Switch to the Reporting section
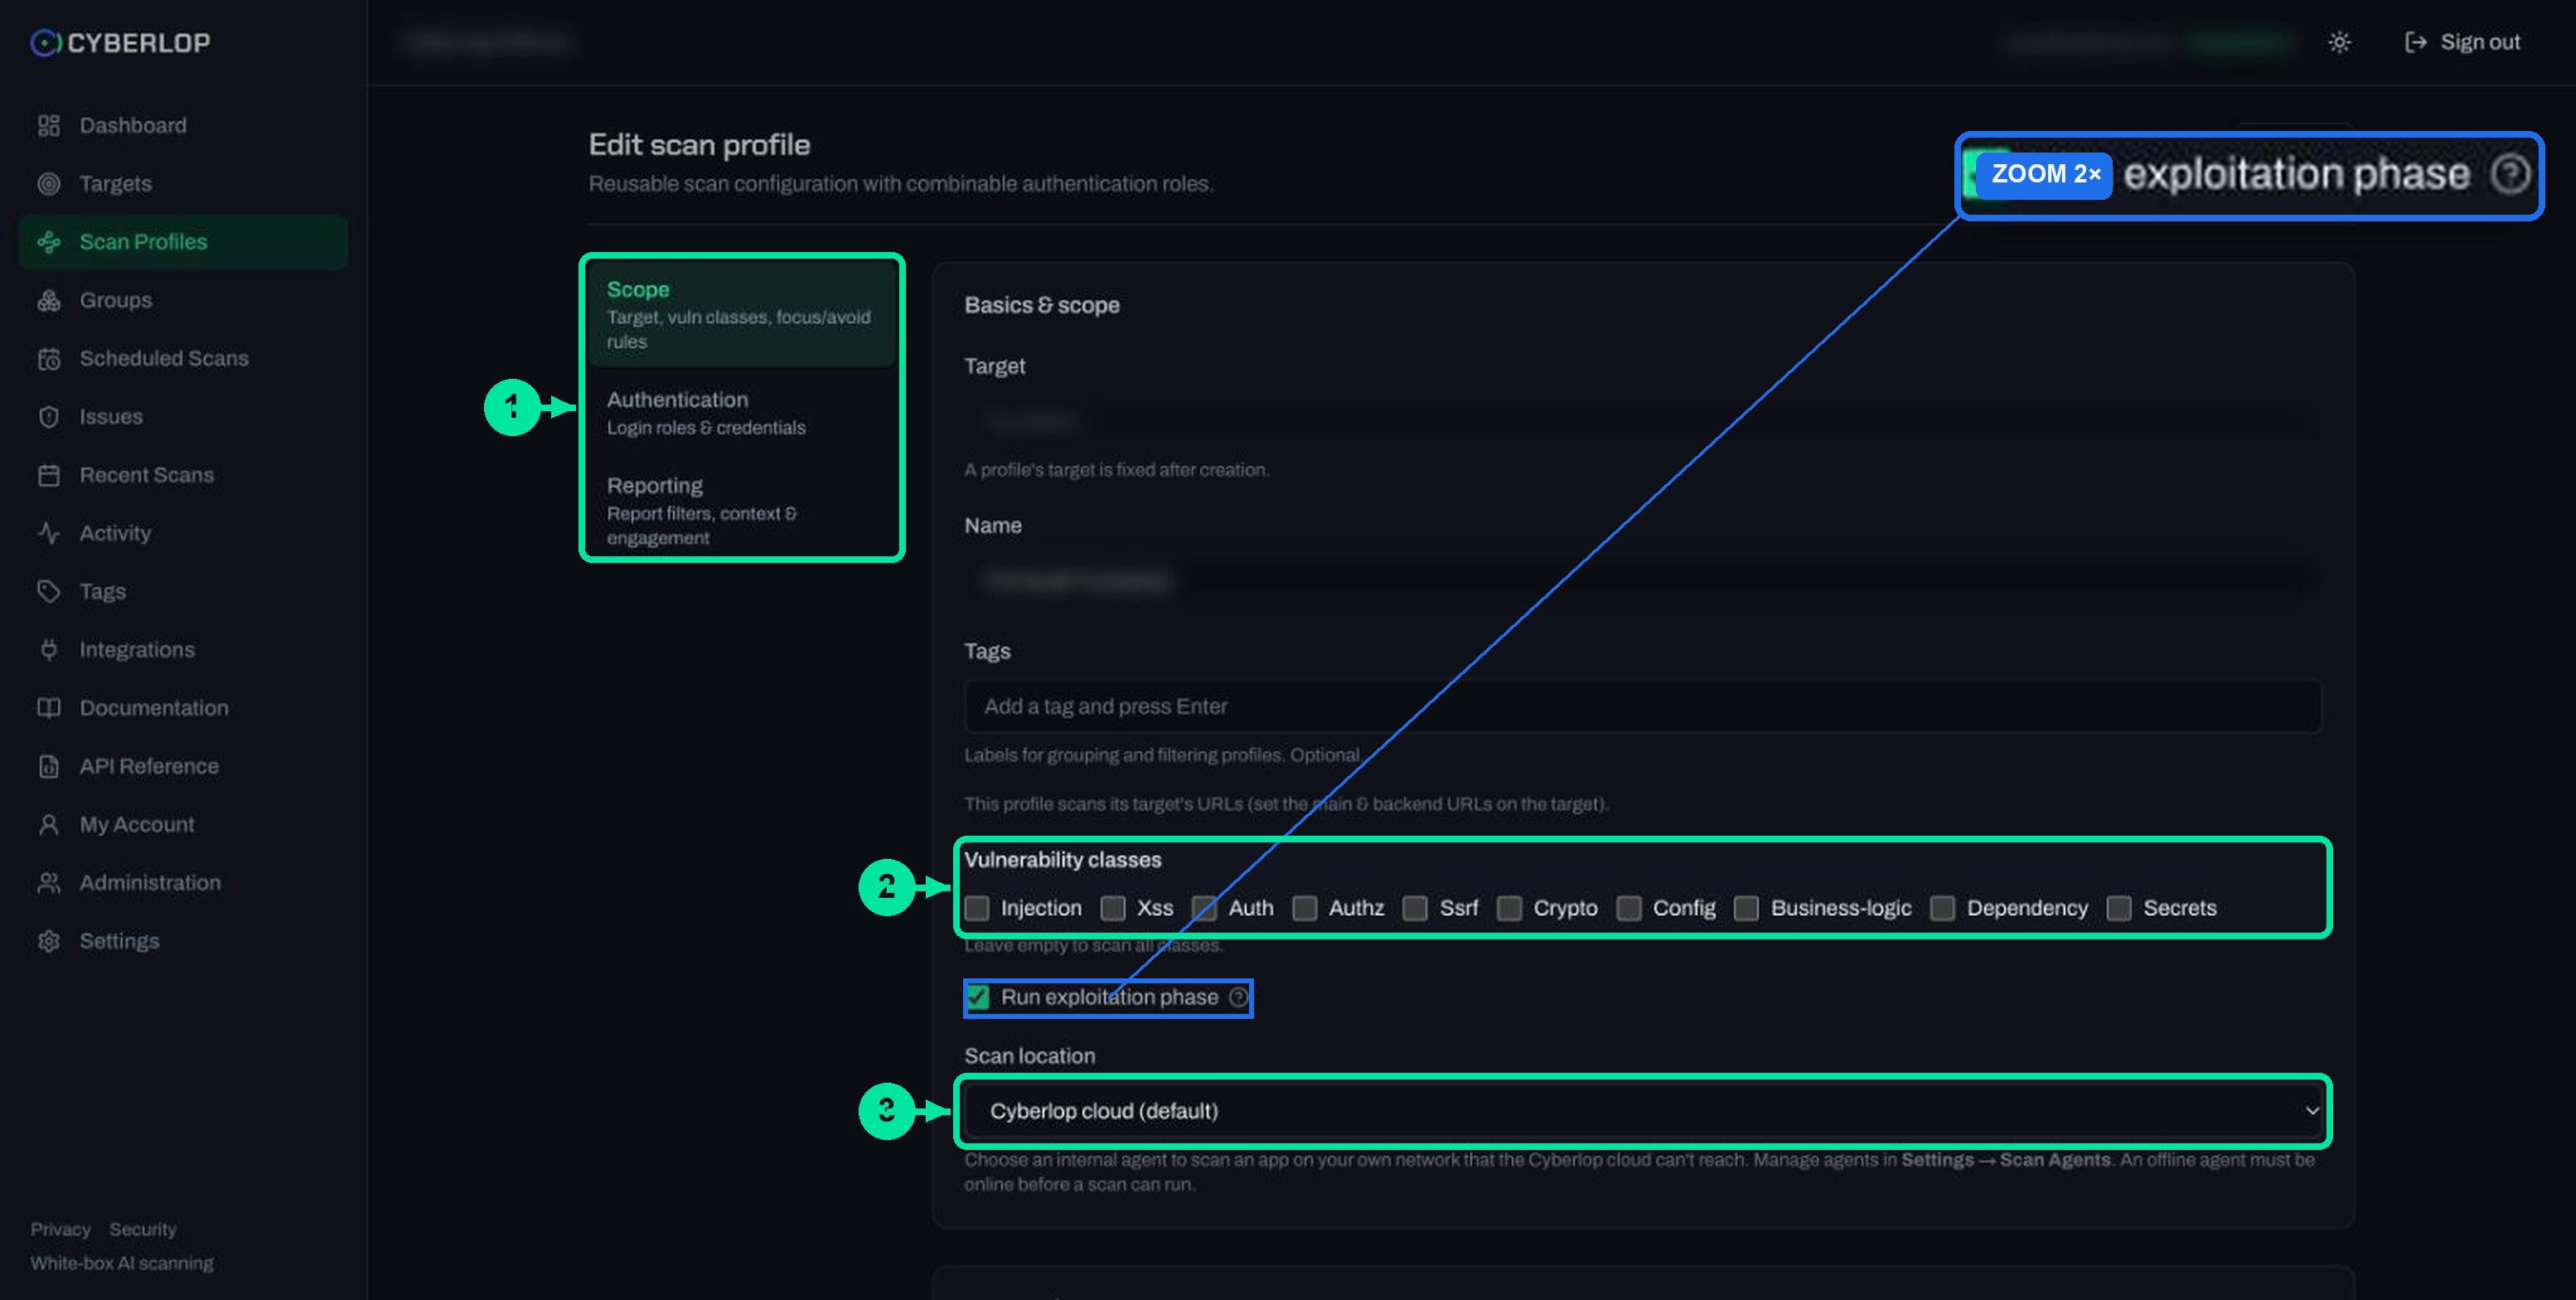The height and width of the screenshot is (1300, 2576). [x=742, y=510]
